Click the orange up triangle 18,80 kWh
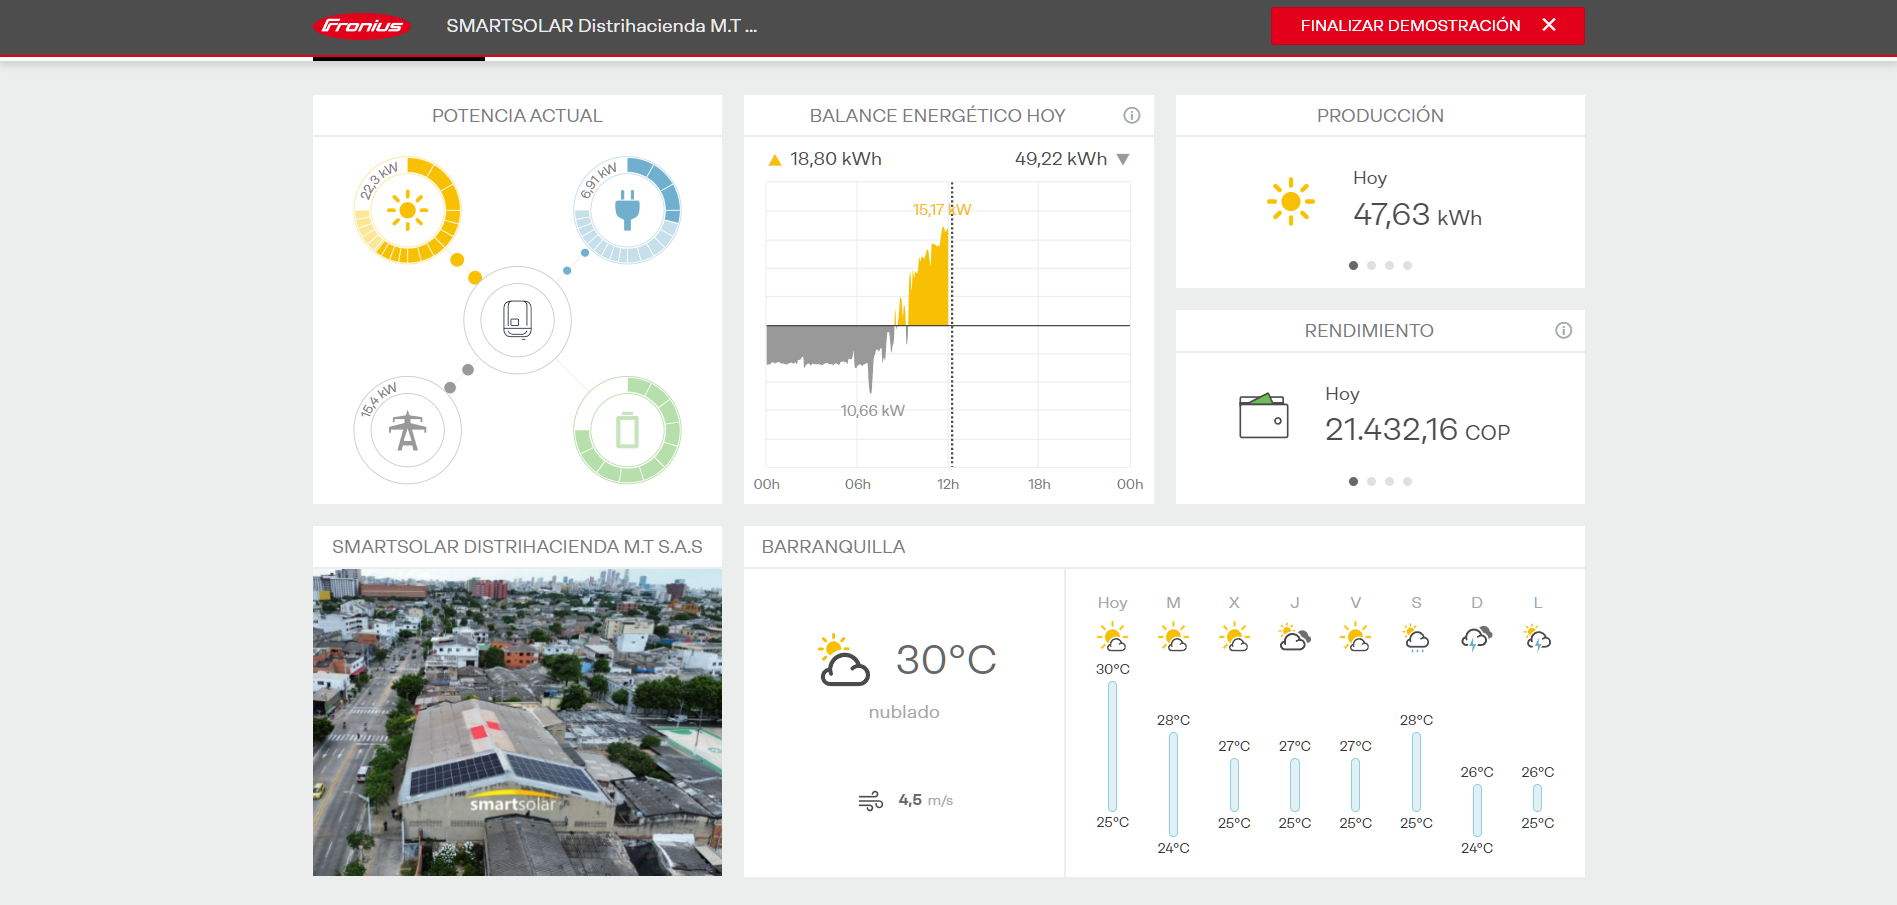This screenshot has width=1897, height=905. 774,160
